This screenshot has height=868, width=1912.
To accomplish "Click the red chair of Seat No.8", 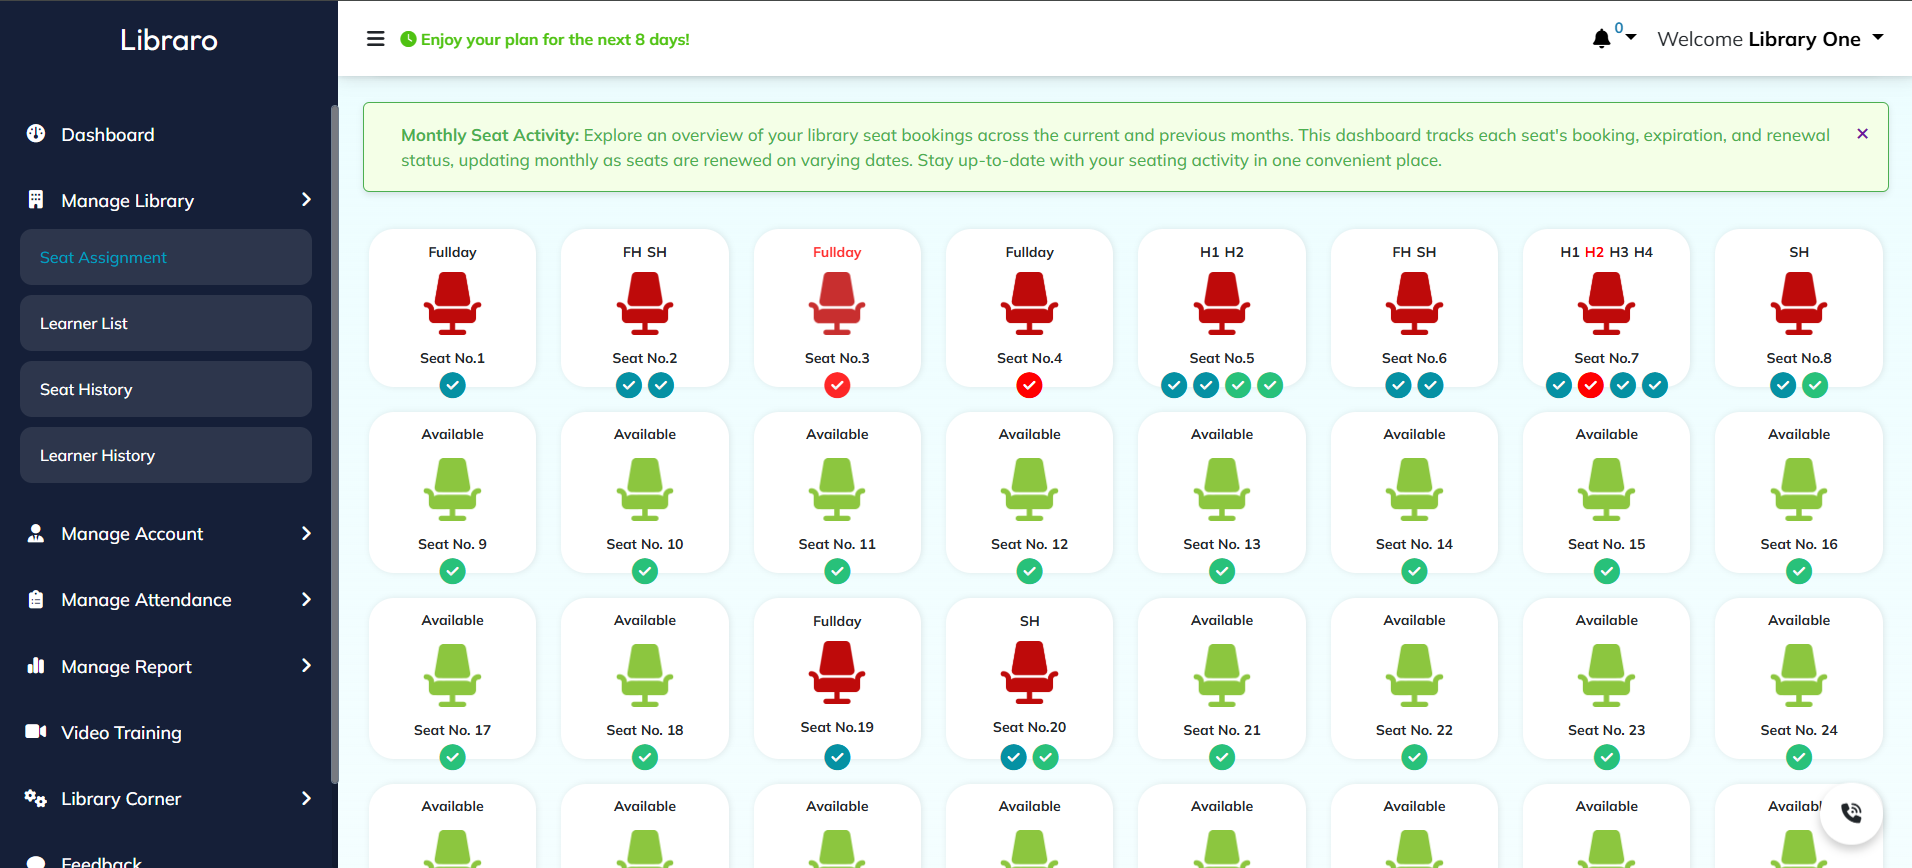I will (x=1799, y=304).
